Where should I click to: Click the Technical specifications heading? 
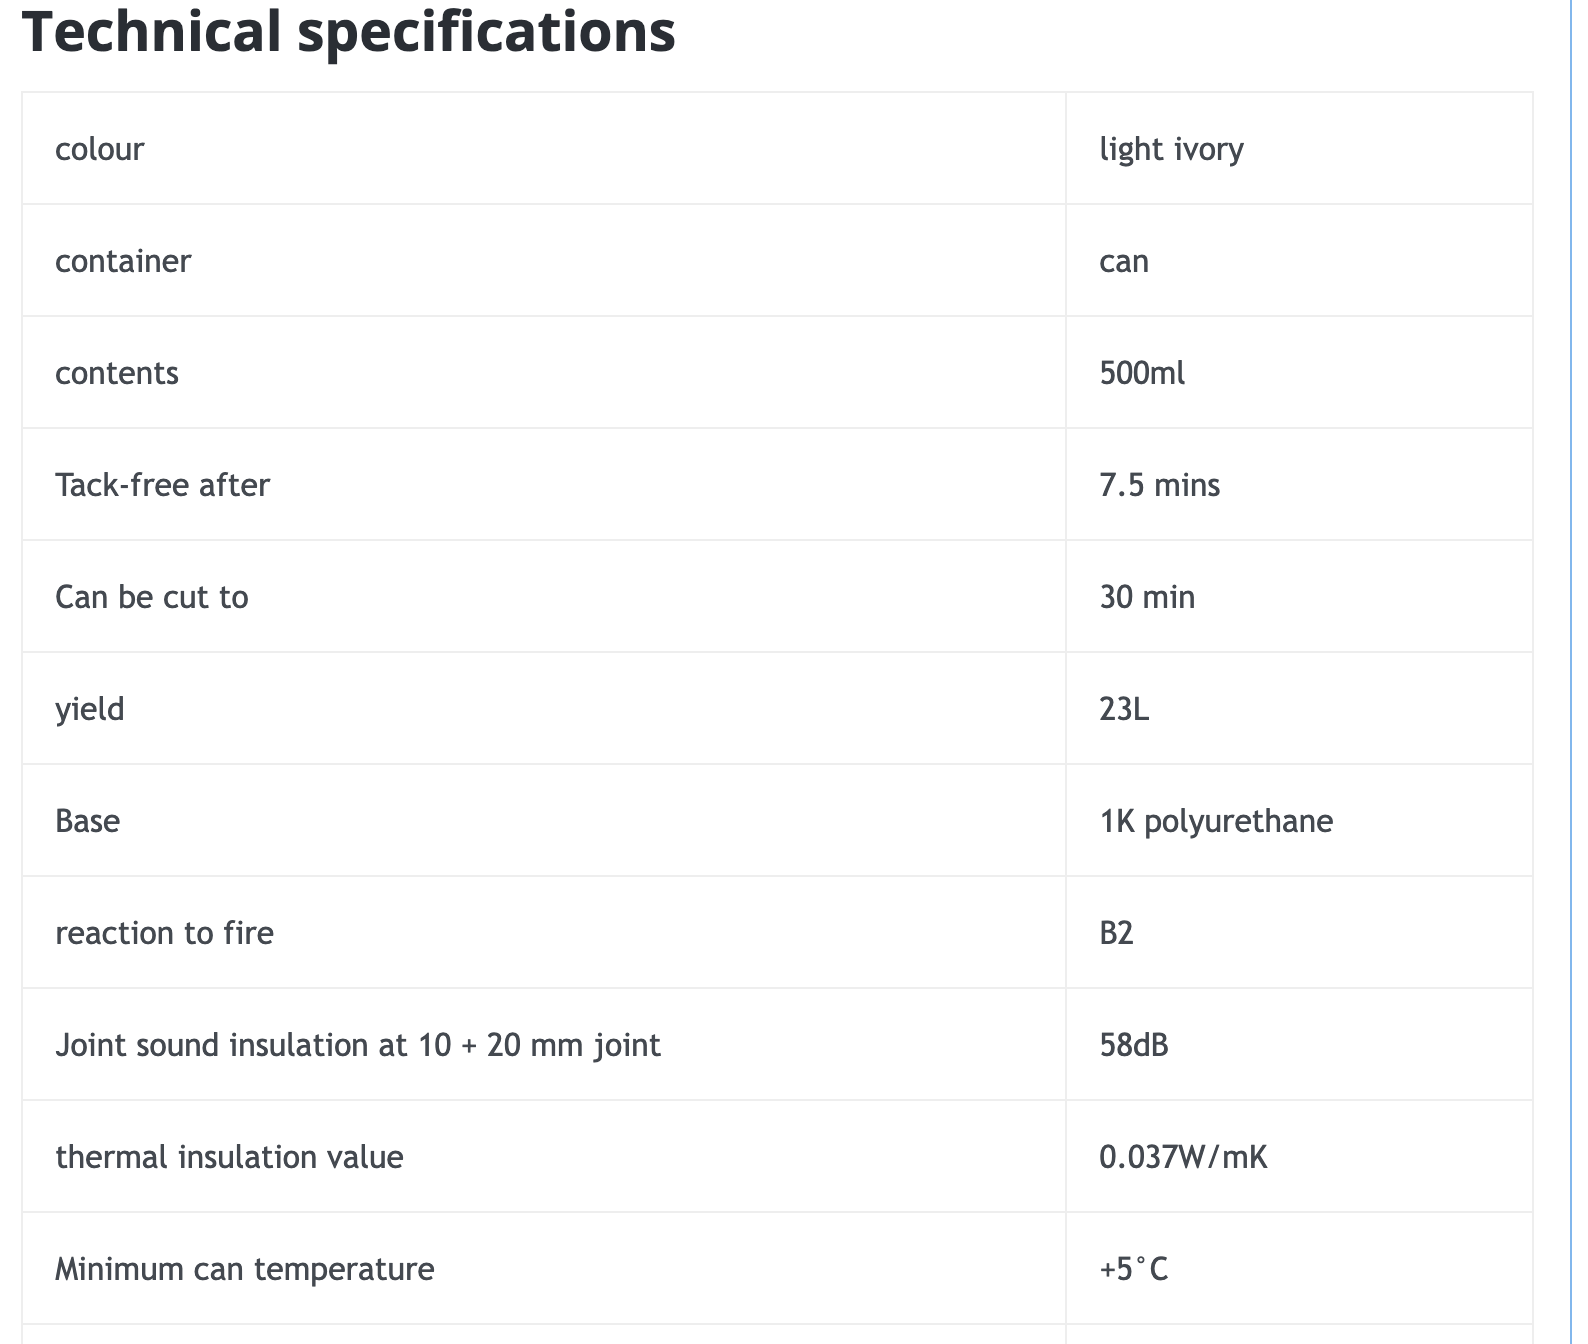tap(348, 32)
